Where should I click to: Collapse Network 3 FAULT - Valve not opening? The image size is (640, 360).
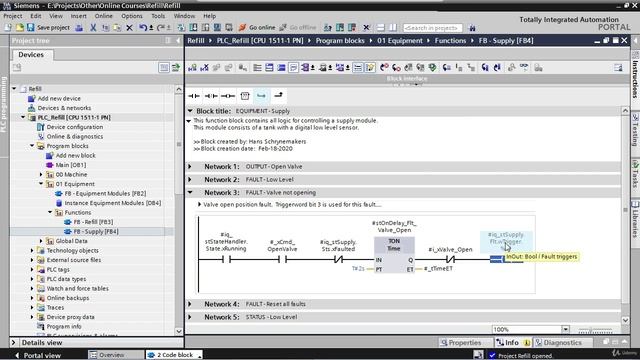point(190,192)
